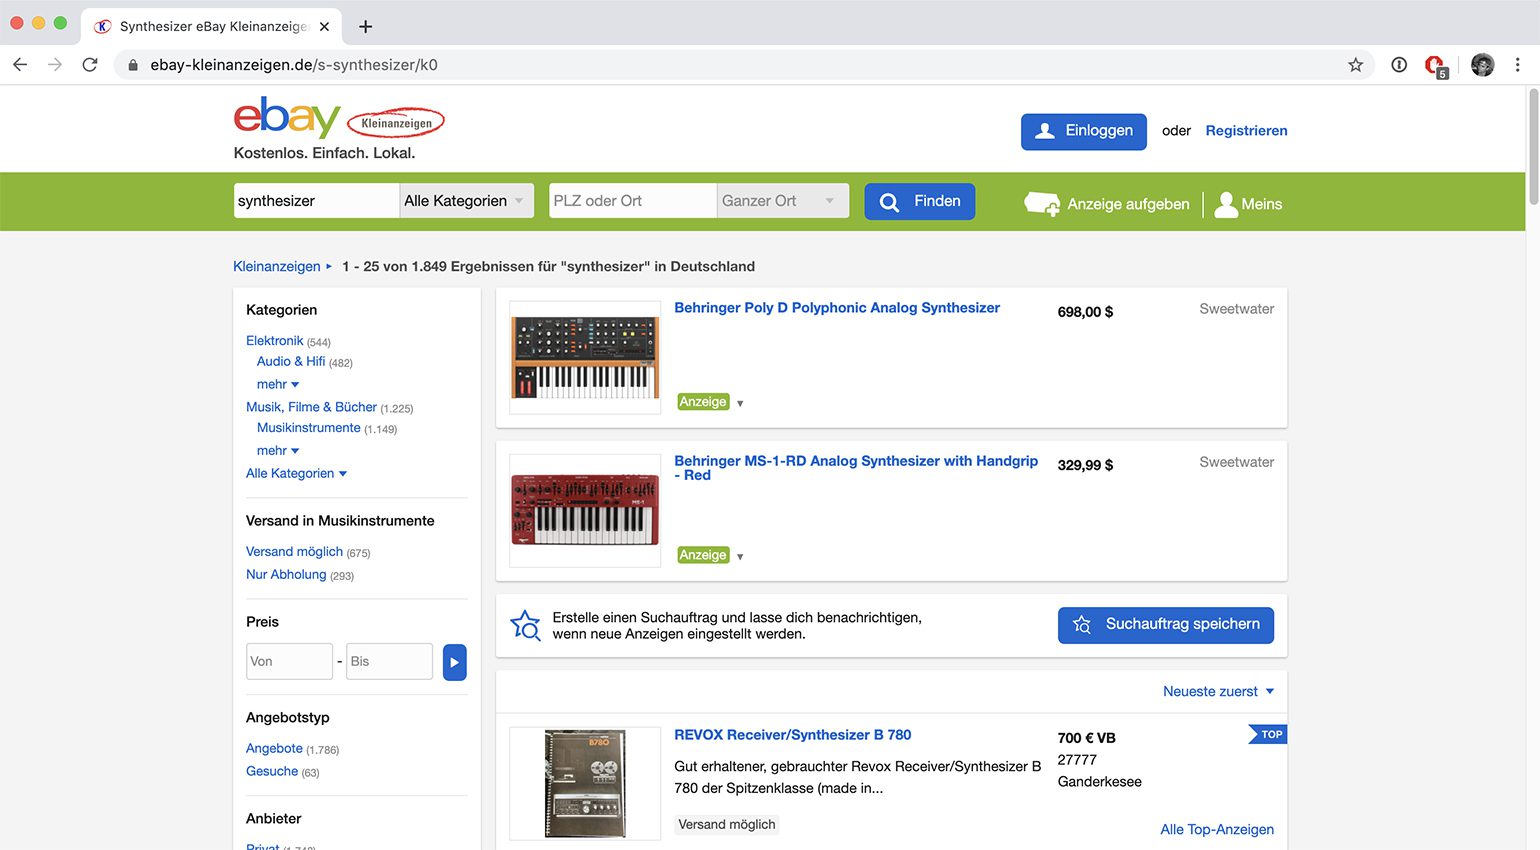The width and height of the screenshot is (1540, 850).
Task: Filter by Audio & Hifi category
Action: click(291, 361)
